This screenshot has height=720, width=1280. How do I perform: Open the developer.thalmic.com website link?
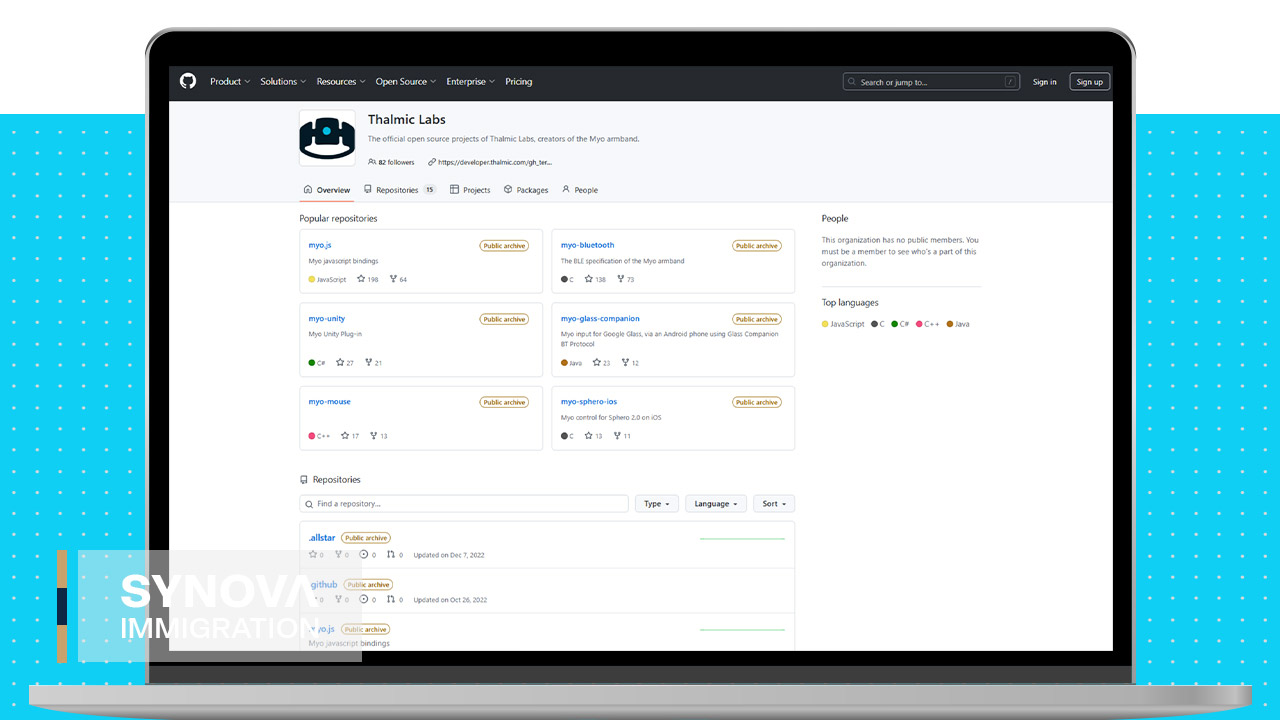[495, 162]
